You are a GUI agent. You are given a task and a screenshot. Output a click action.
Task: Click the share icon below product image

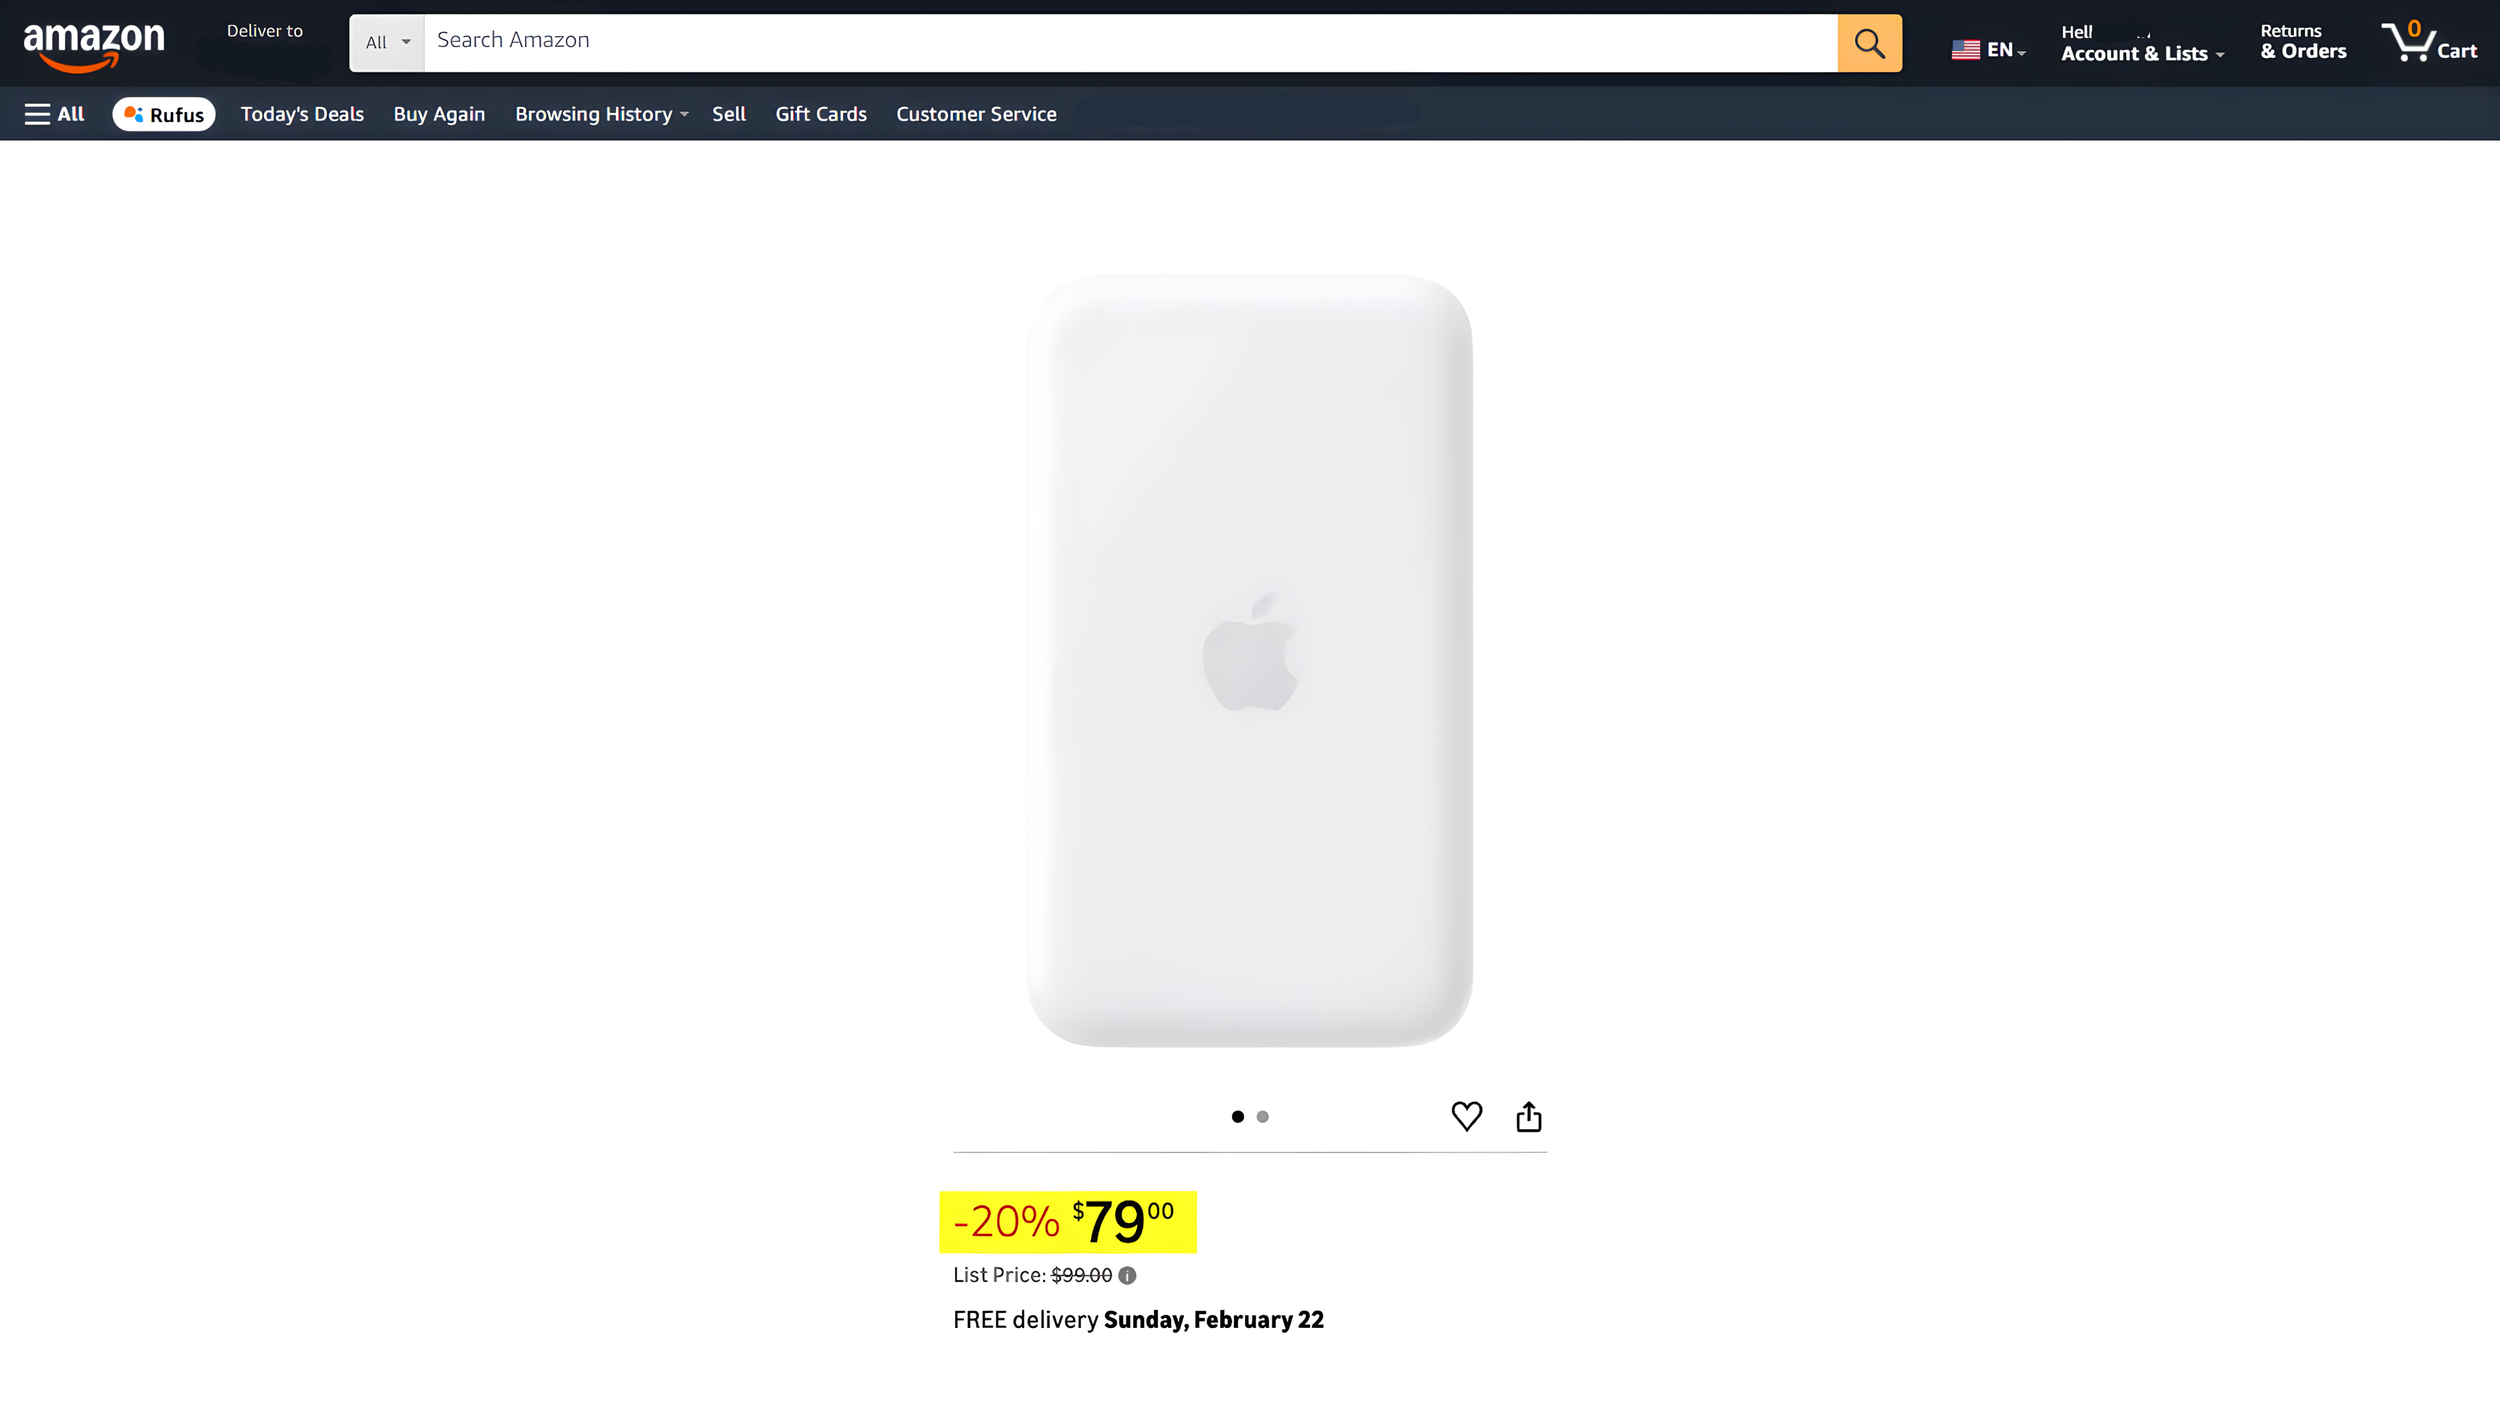tap(1528, 1116)
